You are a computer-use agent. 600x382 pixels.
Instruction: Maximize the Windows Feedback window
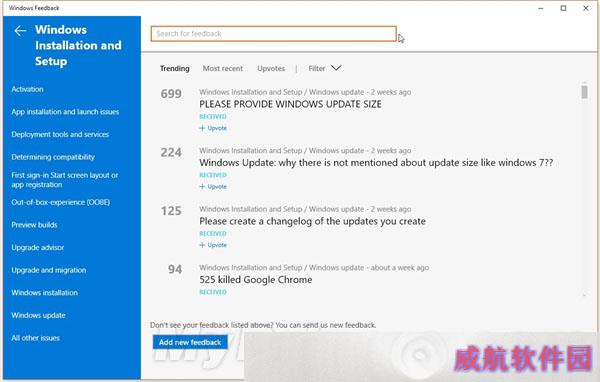(563, 8)
